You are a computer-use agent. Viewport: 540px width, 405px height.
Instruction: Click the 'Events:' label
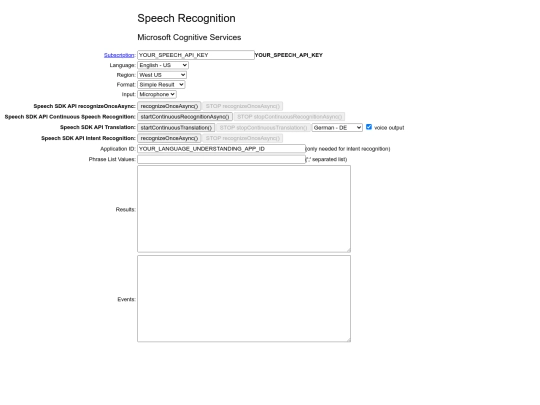[126, 299]
